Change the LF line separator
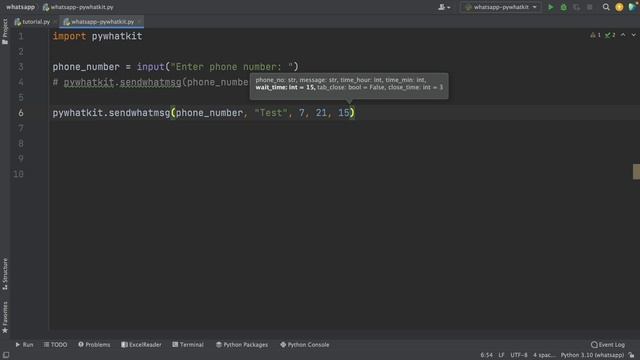This screenshot has width=640, height=360. tap(501, 355)
